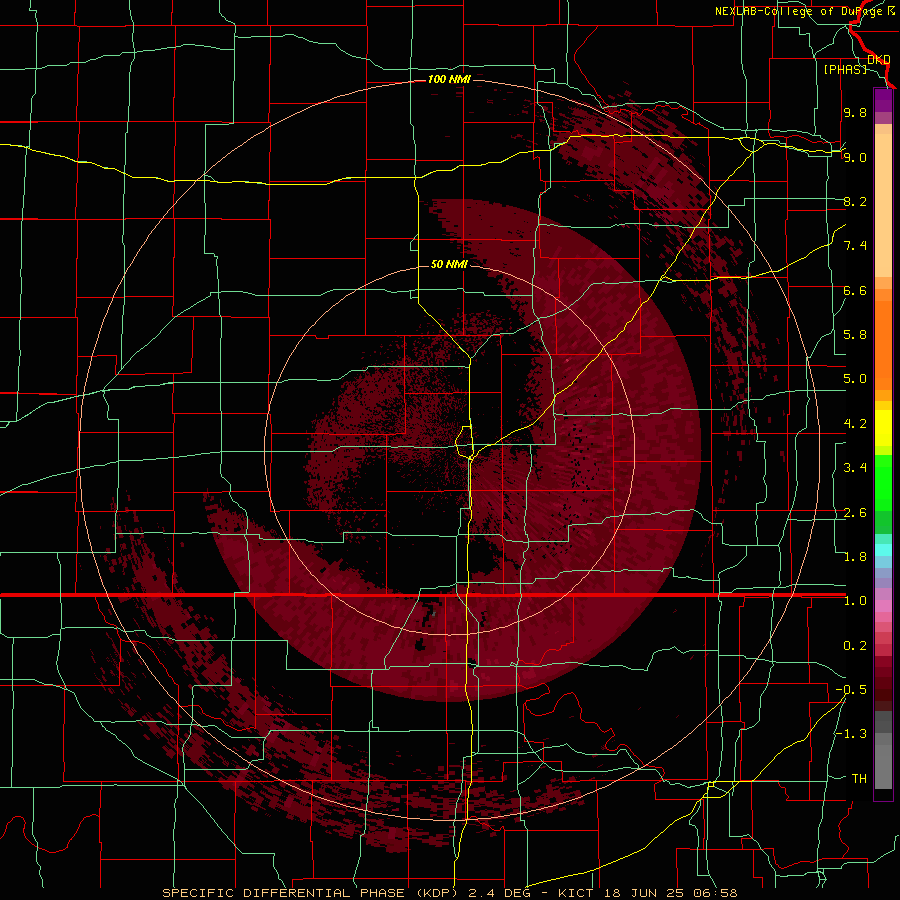
Task: Select the 9.8 value on the color scale
Action: tap(855, 112)
